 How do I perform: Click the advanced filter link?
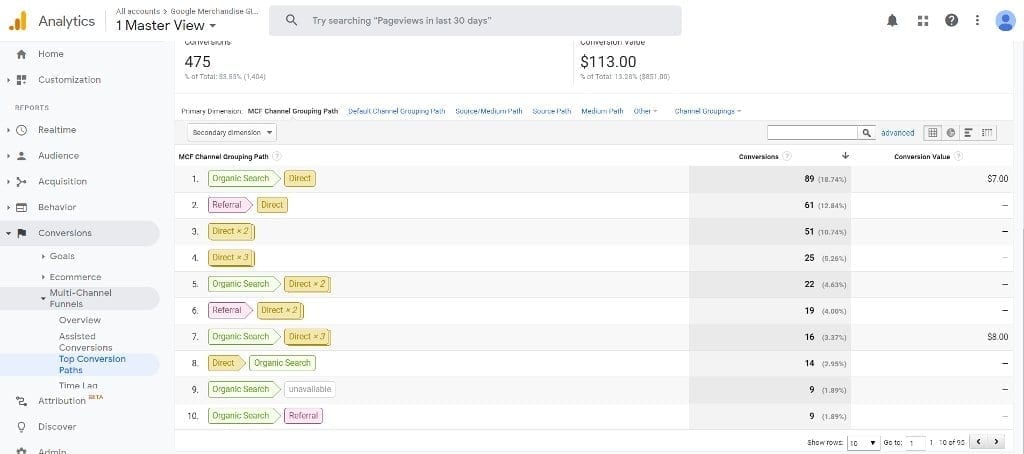(897, 133)
